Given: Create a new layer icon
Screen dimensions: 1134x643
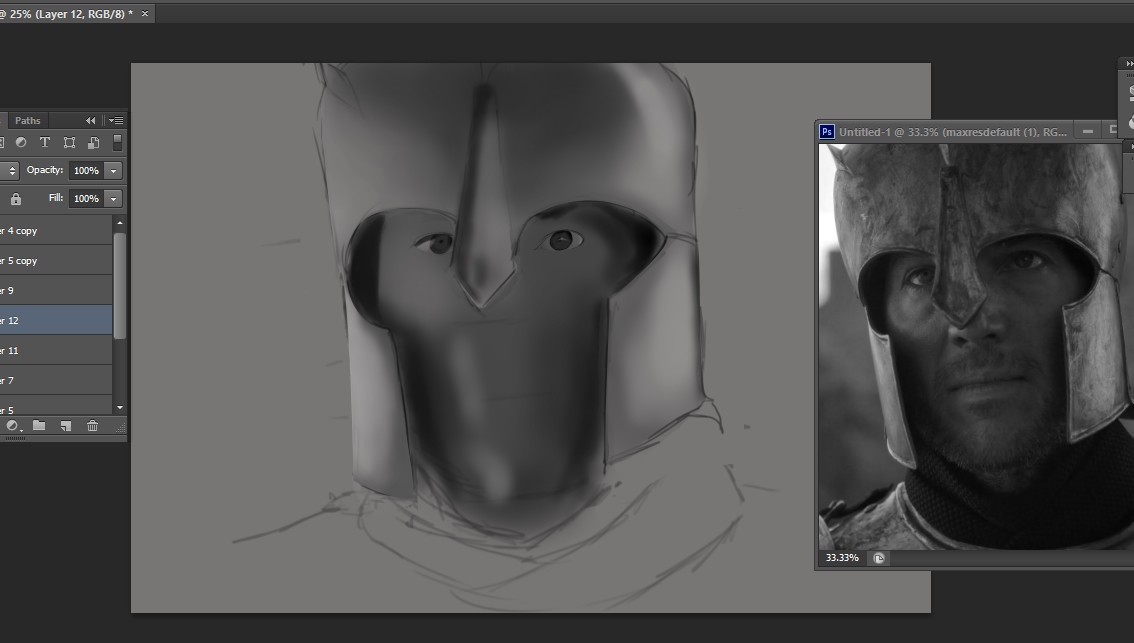Looking at the screenshot, I should [x=66, y=426].
